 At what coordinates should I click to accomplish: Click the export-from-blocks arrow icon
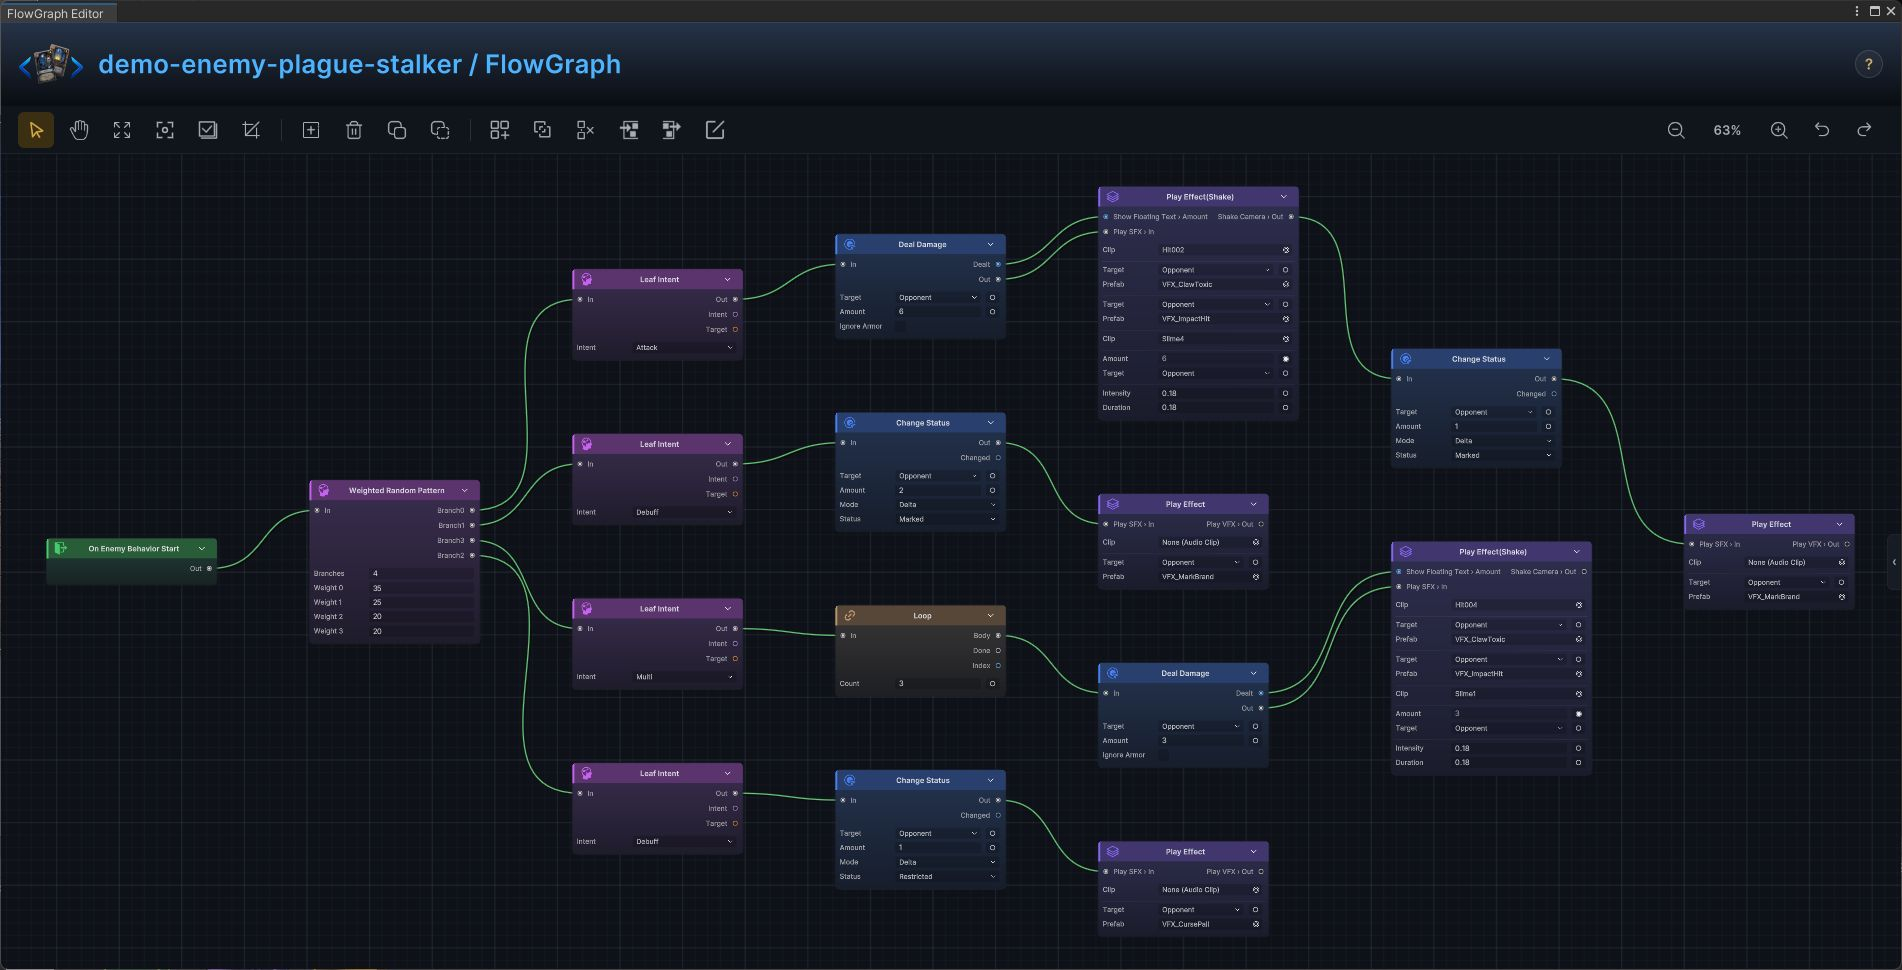[x=672, y=130]
